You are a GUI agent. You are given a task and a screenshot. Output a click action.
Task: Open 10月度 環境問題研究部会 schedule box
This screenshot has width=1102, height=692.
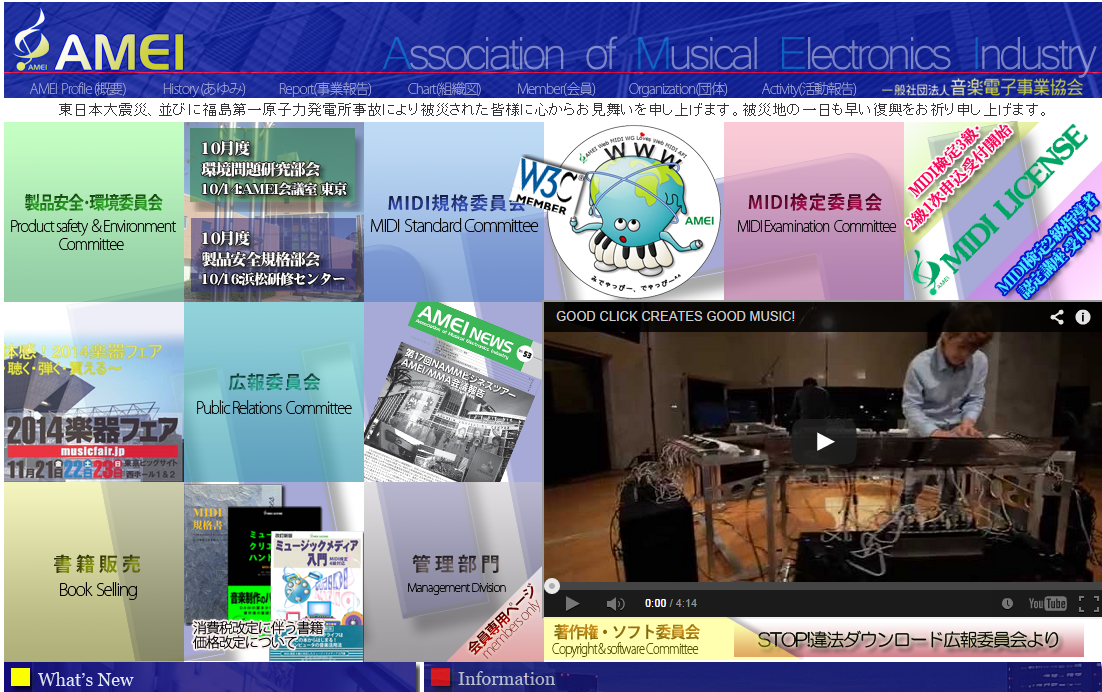coord(273,169)
